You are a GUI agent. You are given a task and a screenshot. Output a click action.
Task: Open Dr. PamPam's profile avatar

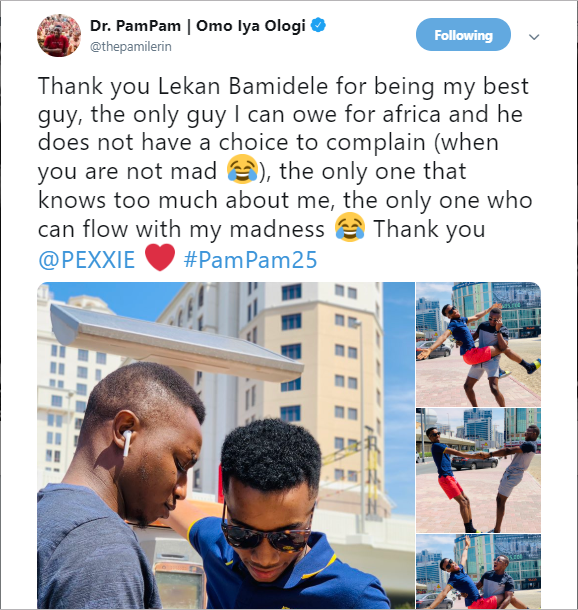tap(59, 35)
